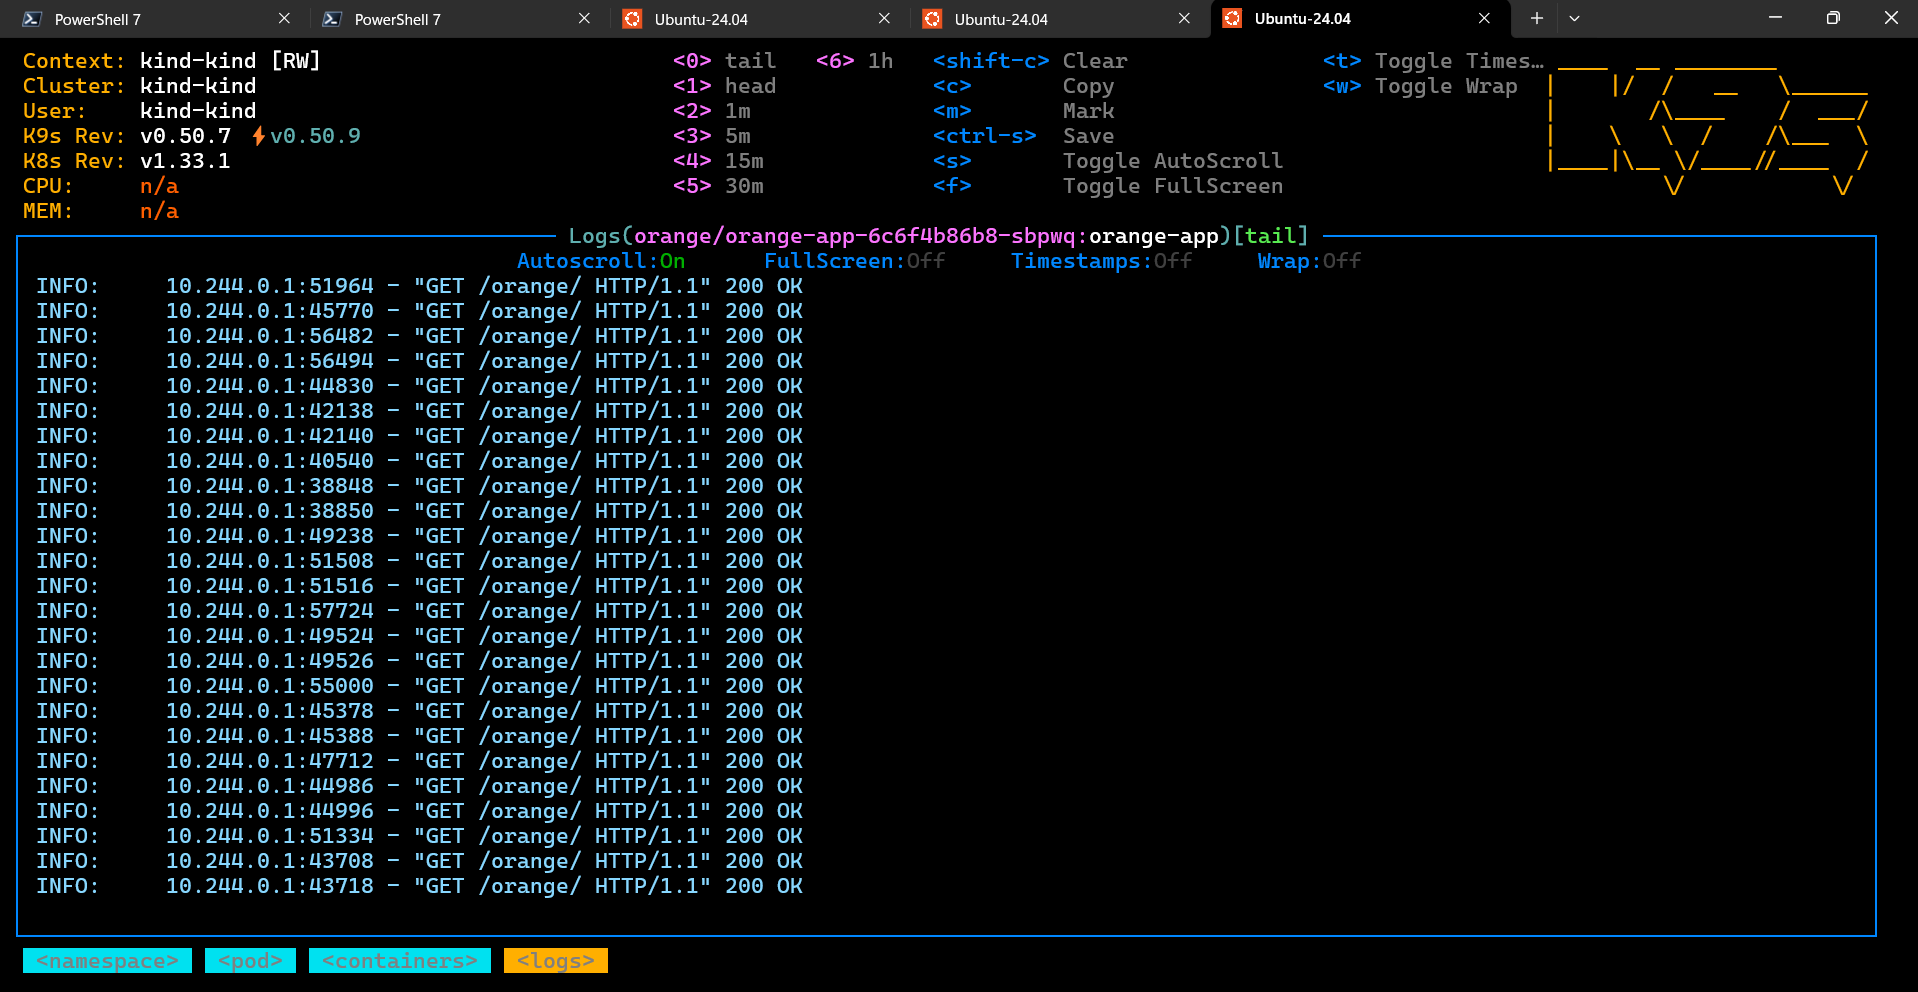Select the <2> 1m log range
This screenshot has height=992, width=1918.
(x=711, y=111)
